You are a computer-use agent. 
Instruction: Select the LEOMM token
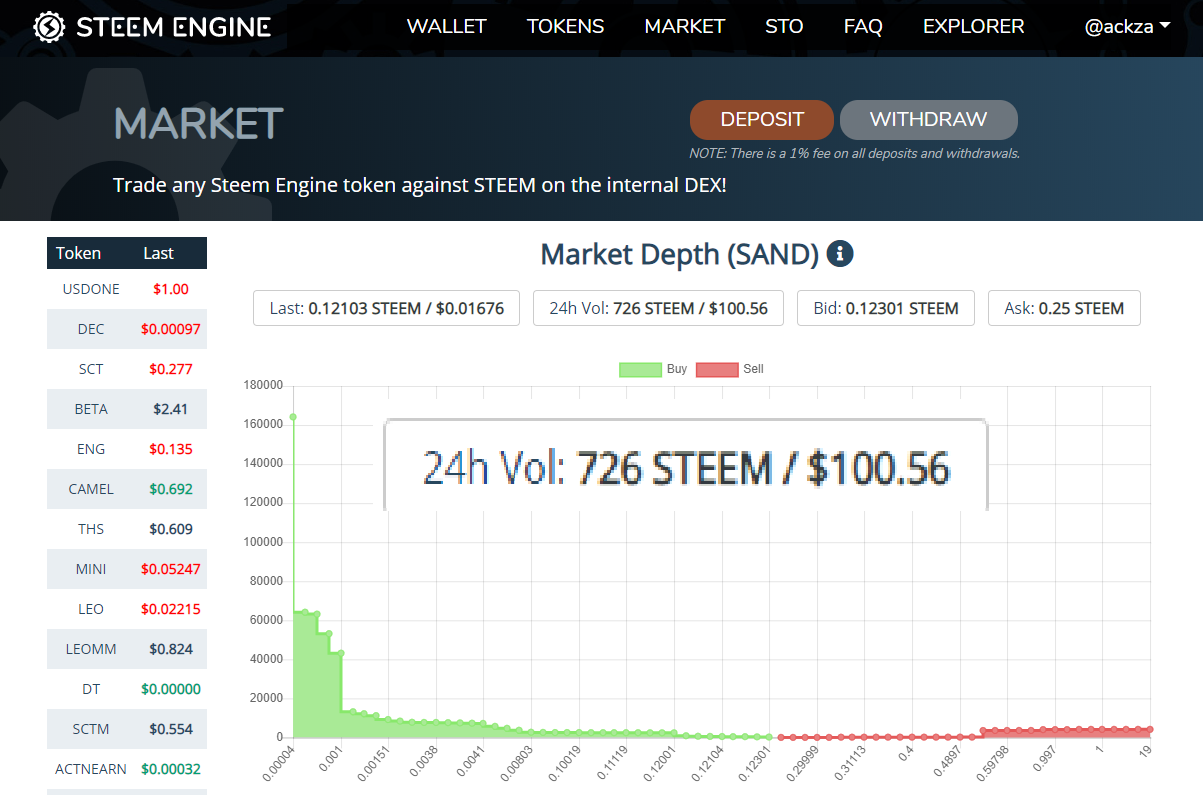pyautogui.click(x=127, y=649)
